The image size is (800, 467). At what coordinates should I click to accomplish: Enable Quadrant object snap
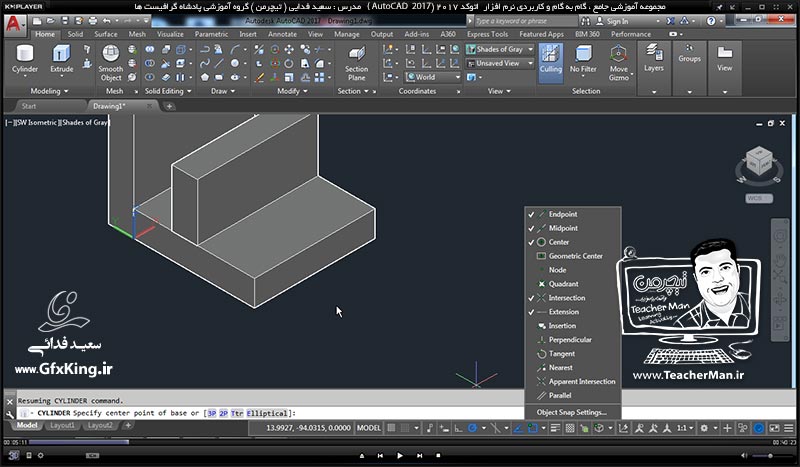[572, 284]
